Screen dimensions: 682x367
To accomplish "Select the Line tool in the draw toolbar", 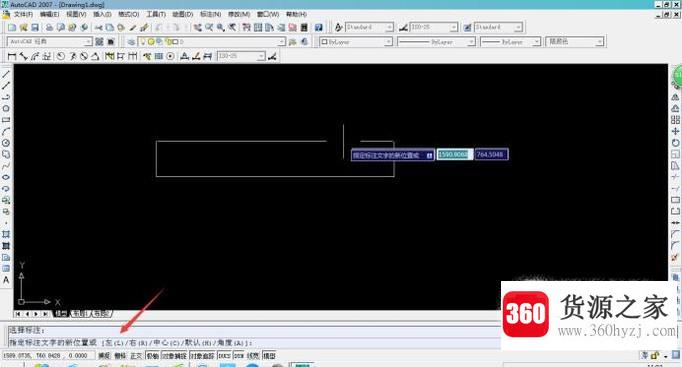I will [6, 74].
